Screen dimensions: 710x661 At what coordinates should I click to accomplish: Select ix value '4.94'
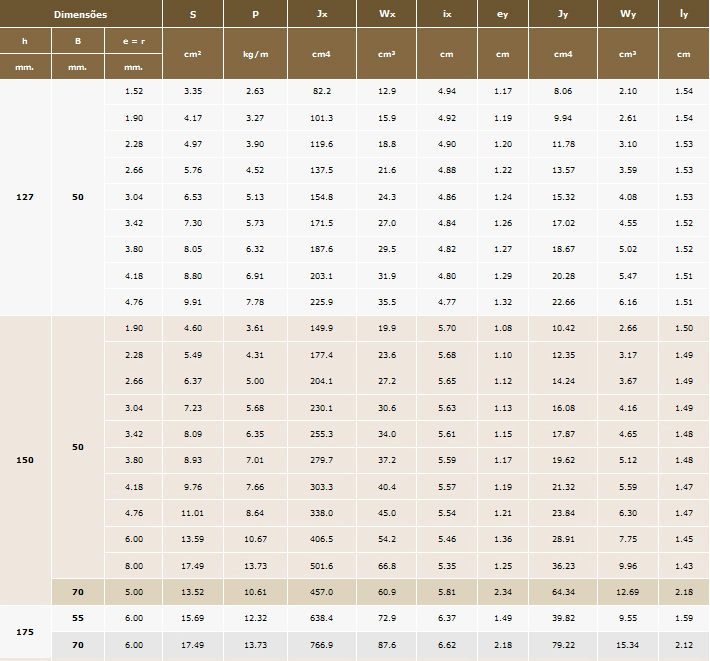click(x=447, y=91)
